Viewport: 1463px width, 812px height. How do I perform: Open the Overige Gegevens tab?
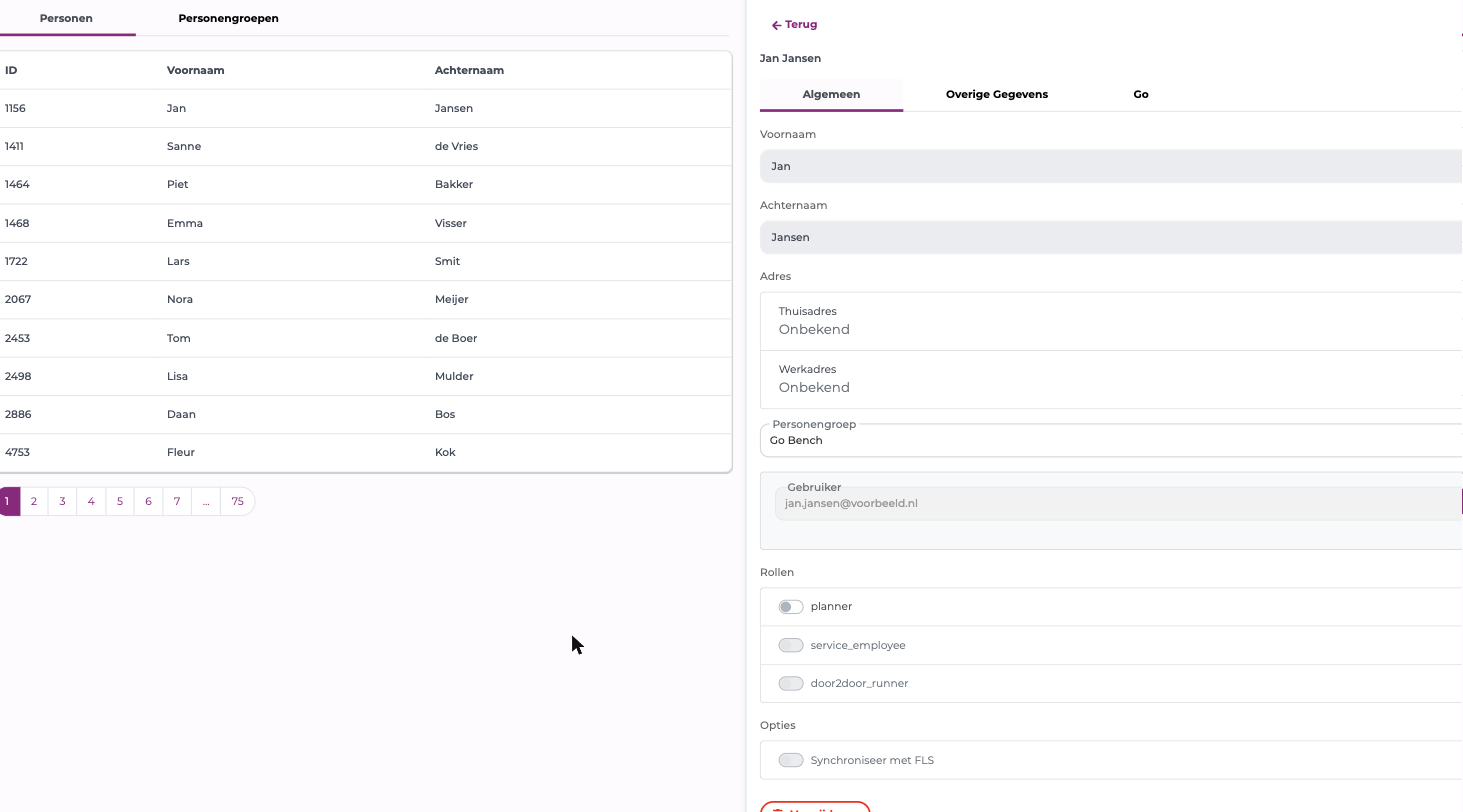pos(997,94)
